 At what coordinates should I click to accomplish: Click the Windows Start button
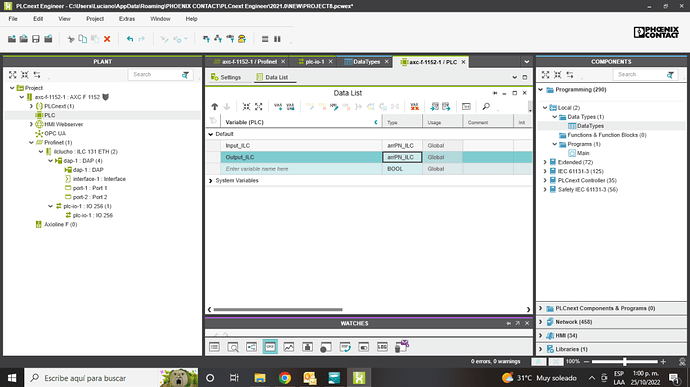click(12, 378)
